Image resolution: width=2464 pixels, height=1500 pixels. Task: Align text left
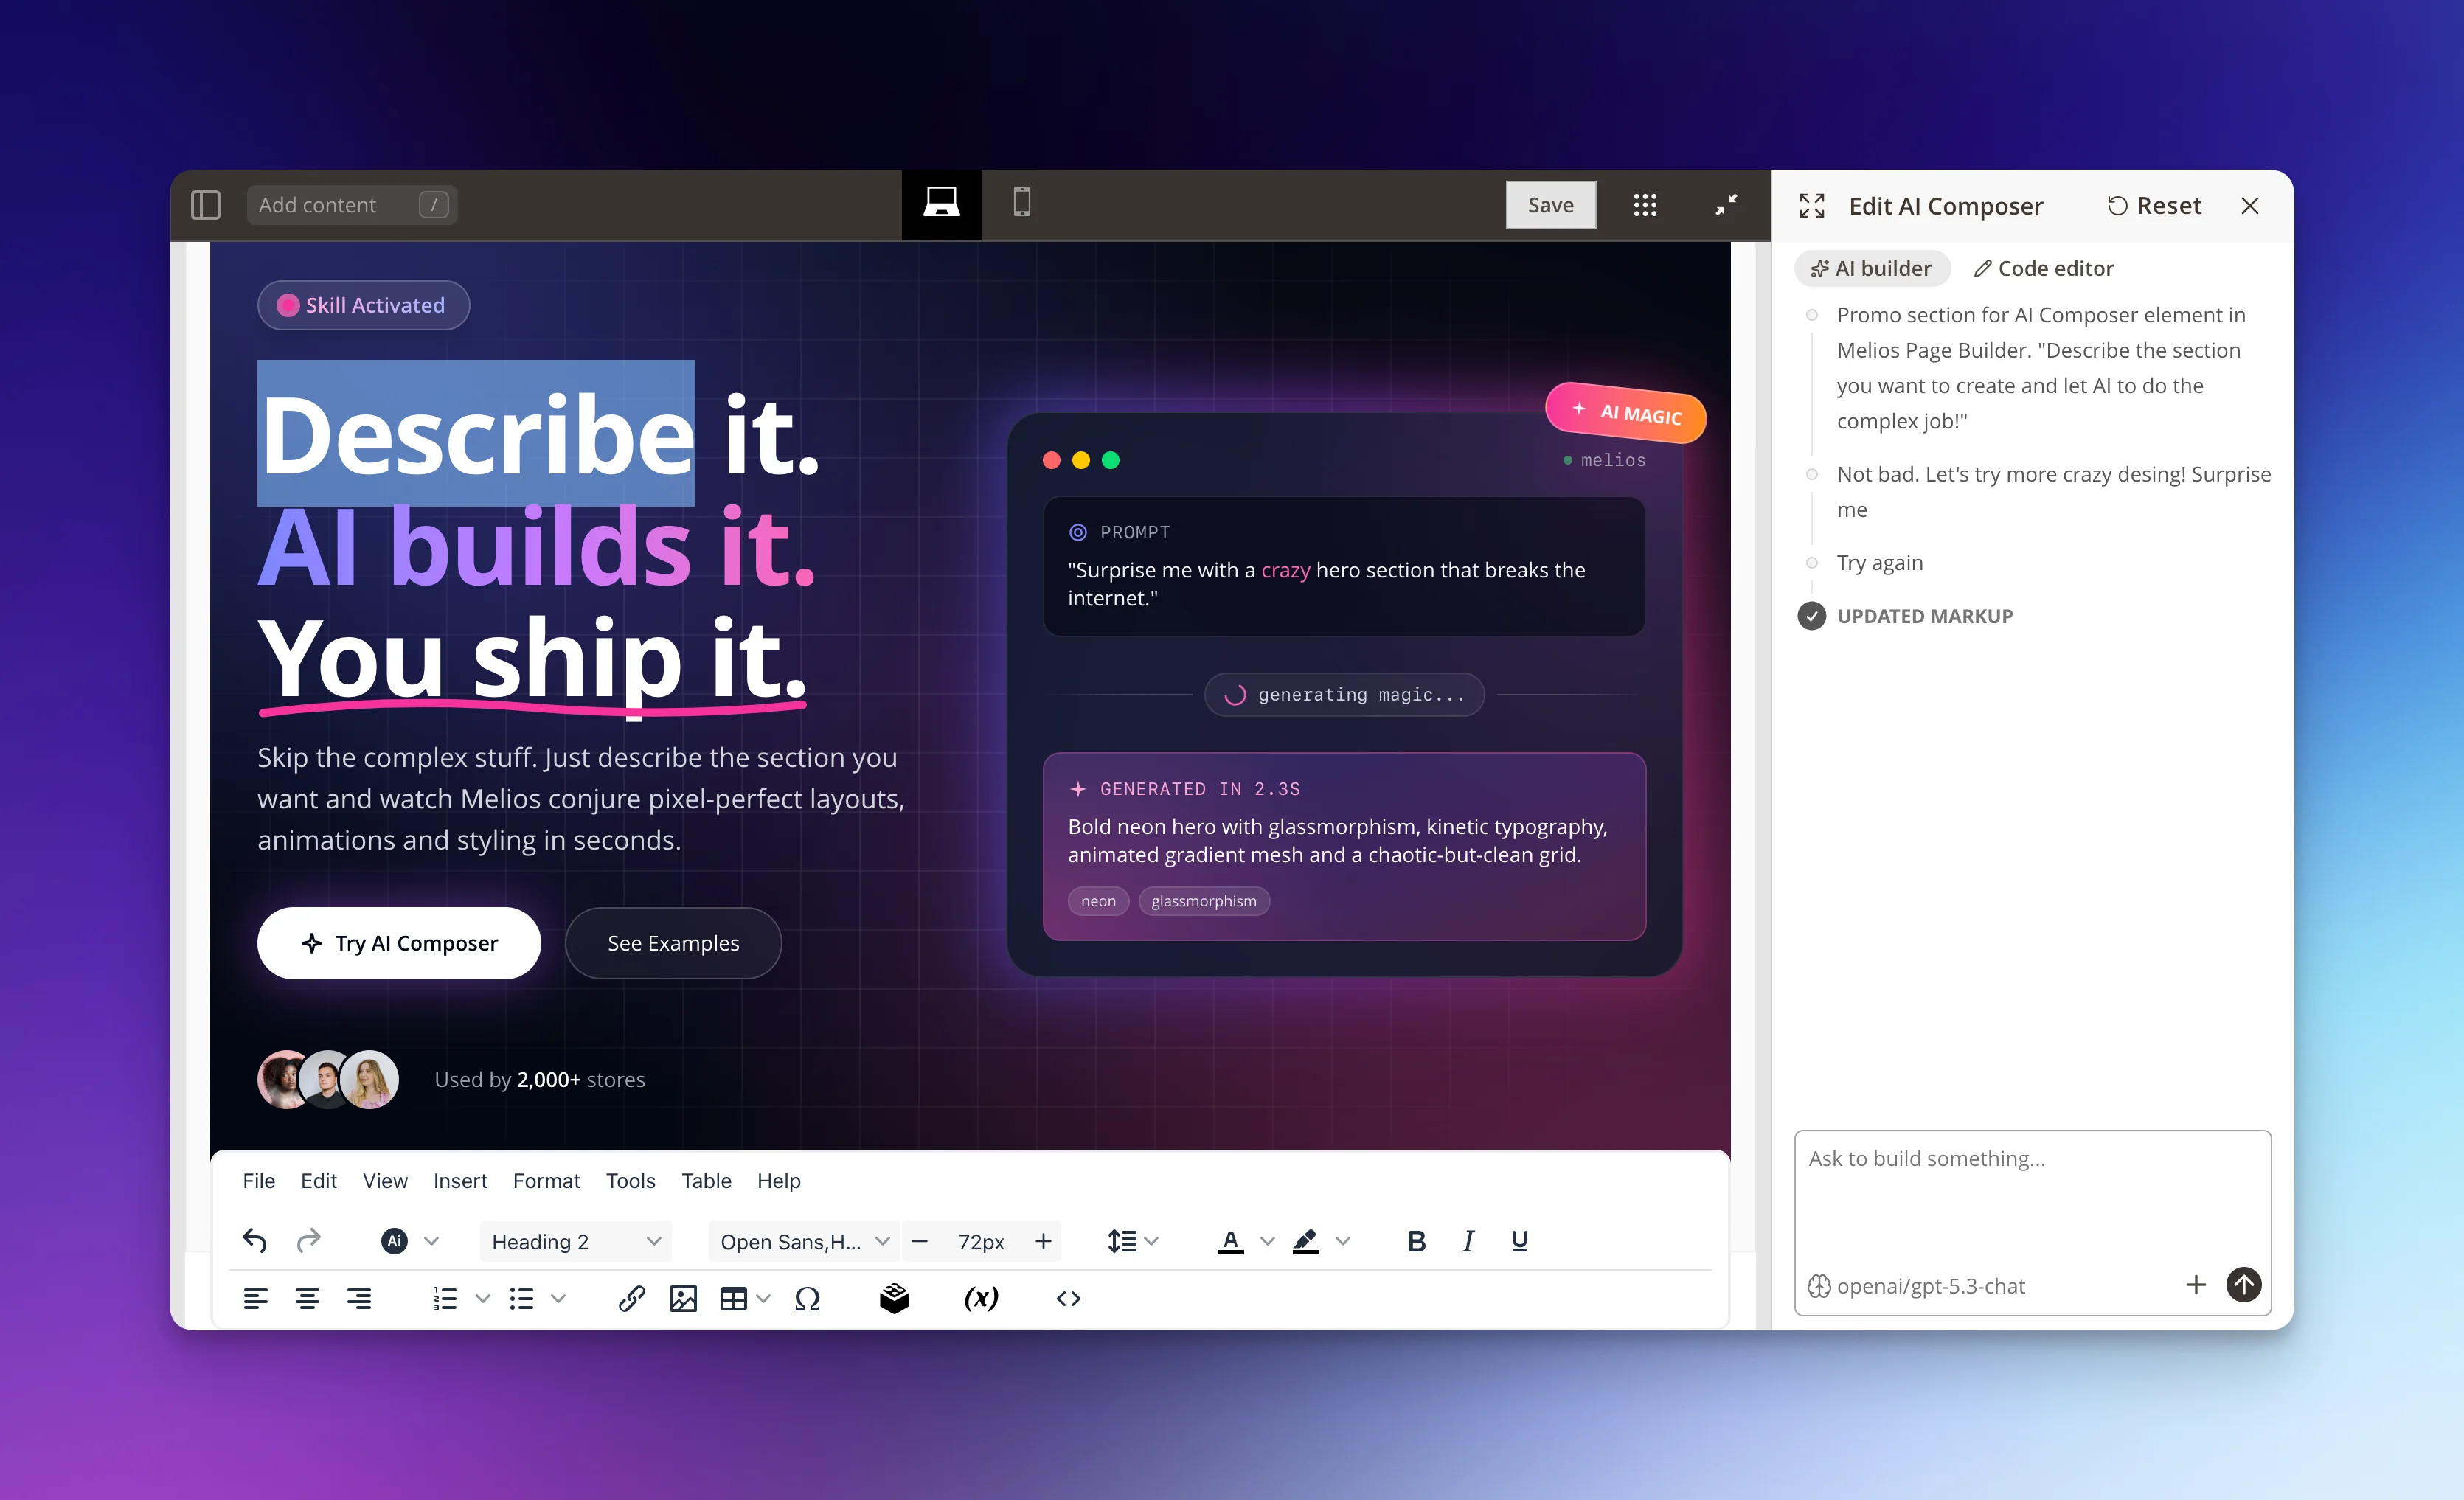pyautogui.click(x=255, y=1298)
